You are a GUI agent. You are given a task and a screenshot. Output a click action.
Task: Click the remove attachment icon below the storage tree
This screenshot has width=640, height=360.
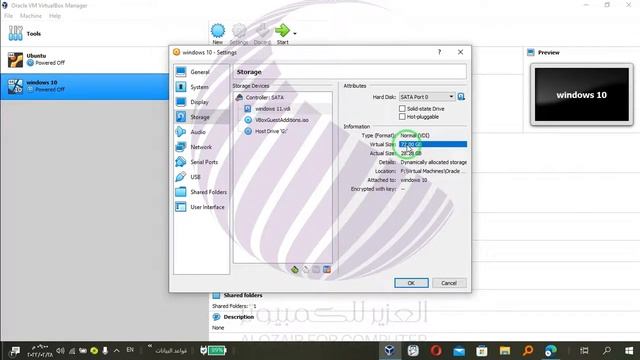(x=327, y=269)
